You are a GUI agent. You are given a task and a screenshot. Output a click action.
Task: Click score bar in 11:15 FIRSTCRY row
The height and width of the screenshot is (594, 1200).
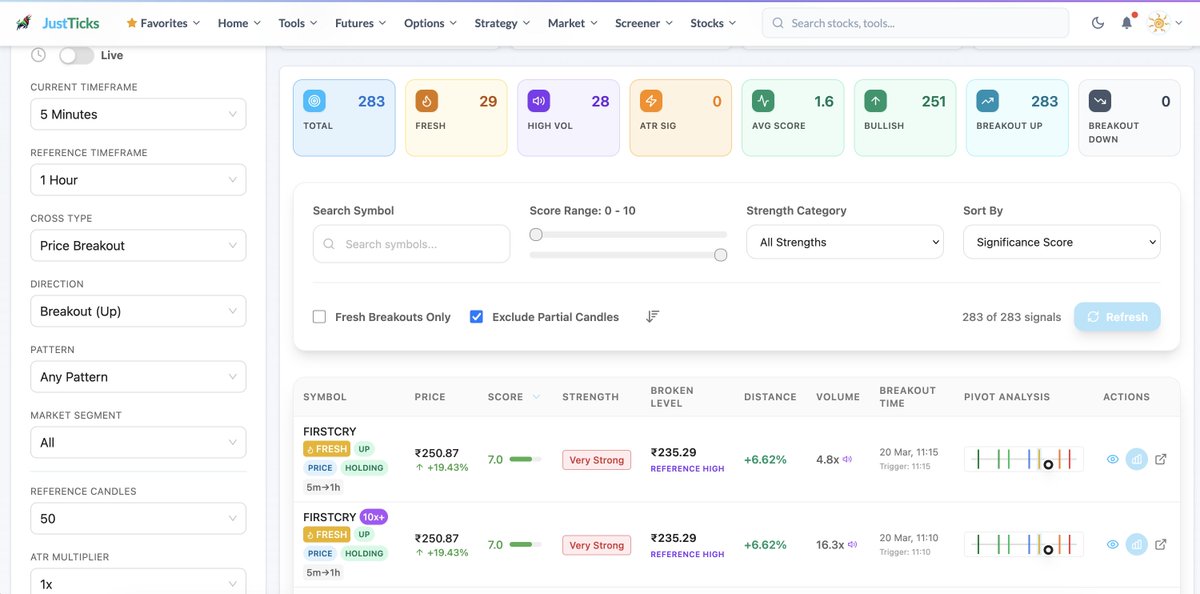[x=525, y=460]
